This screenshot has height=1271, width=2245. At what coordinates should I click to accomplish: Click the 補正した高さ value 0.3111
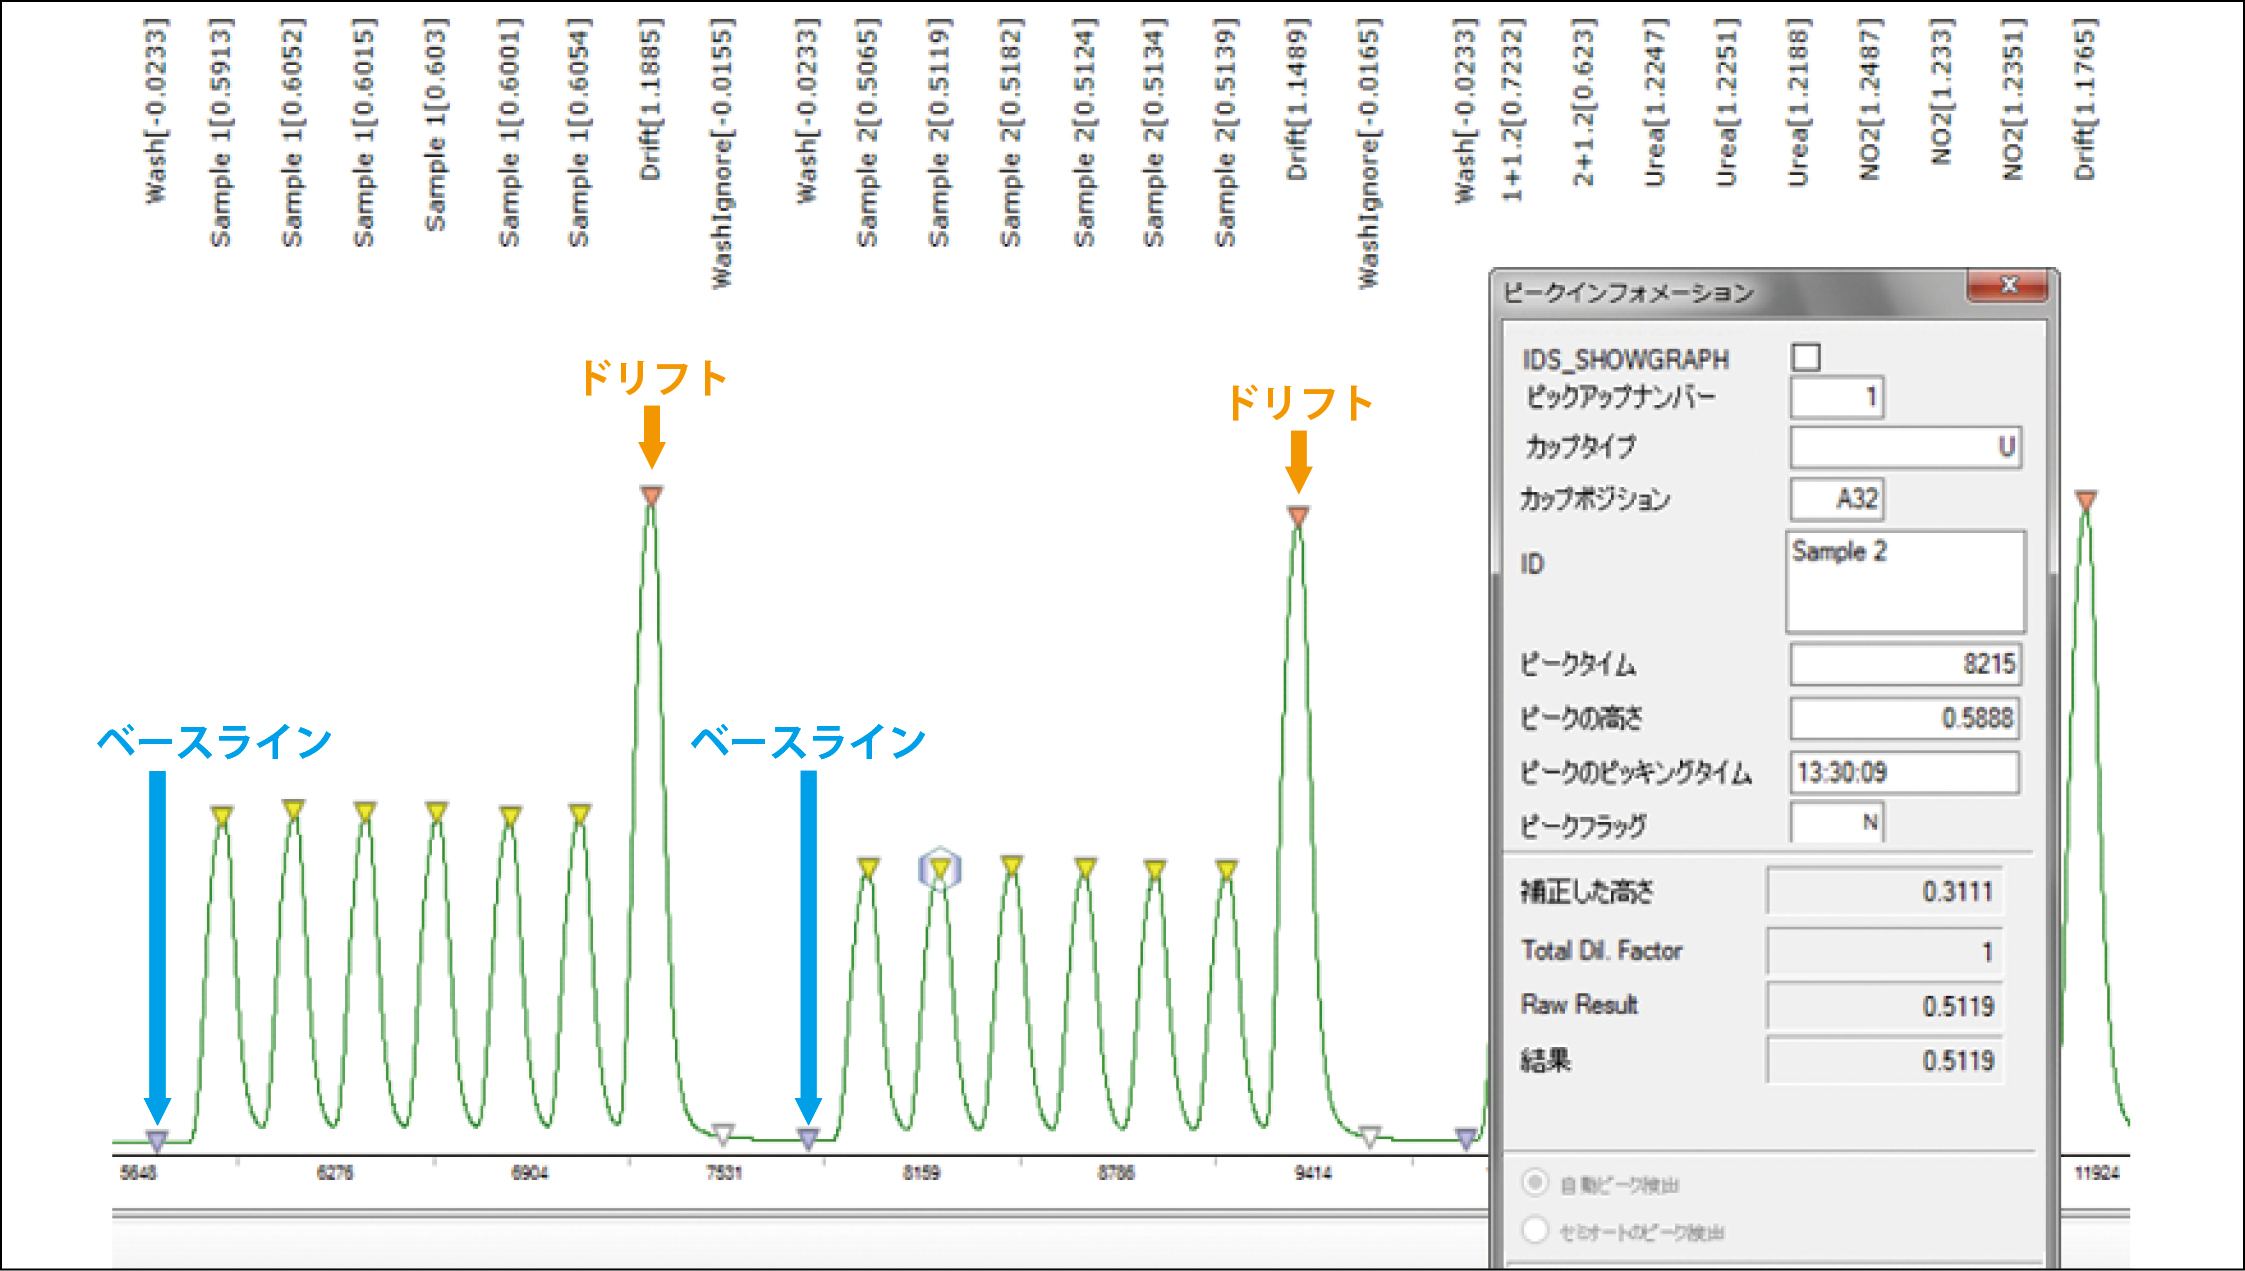[x=1885, y=891]
